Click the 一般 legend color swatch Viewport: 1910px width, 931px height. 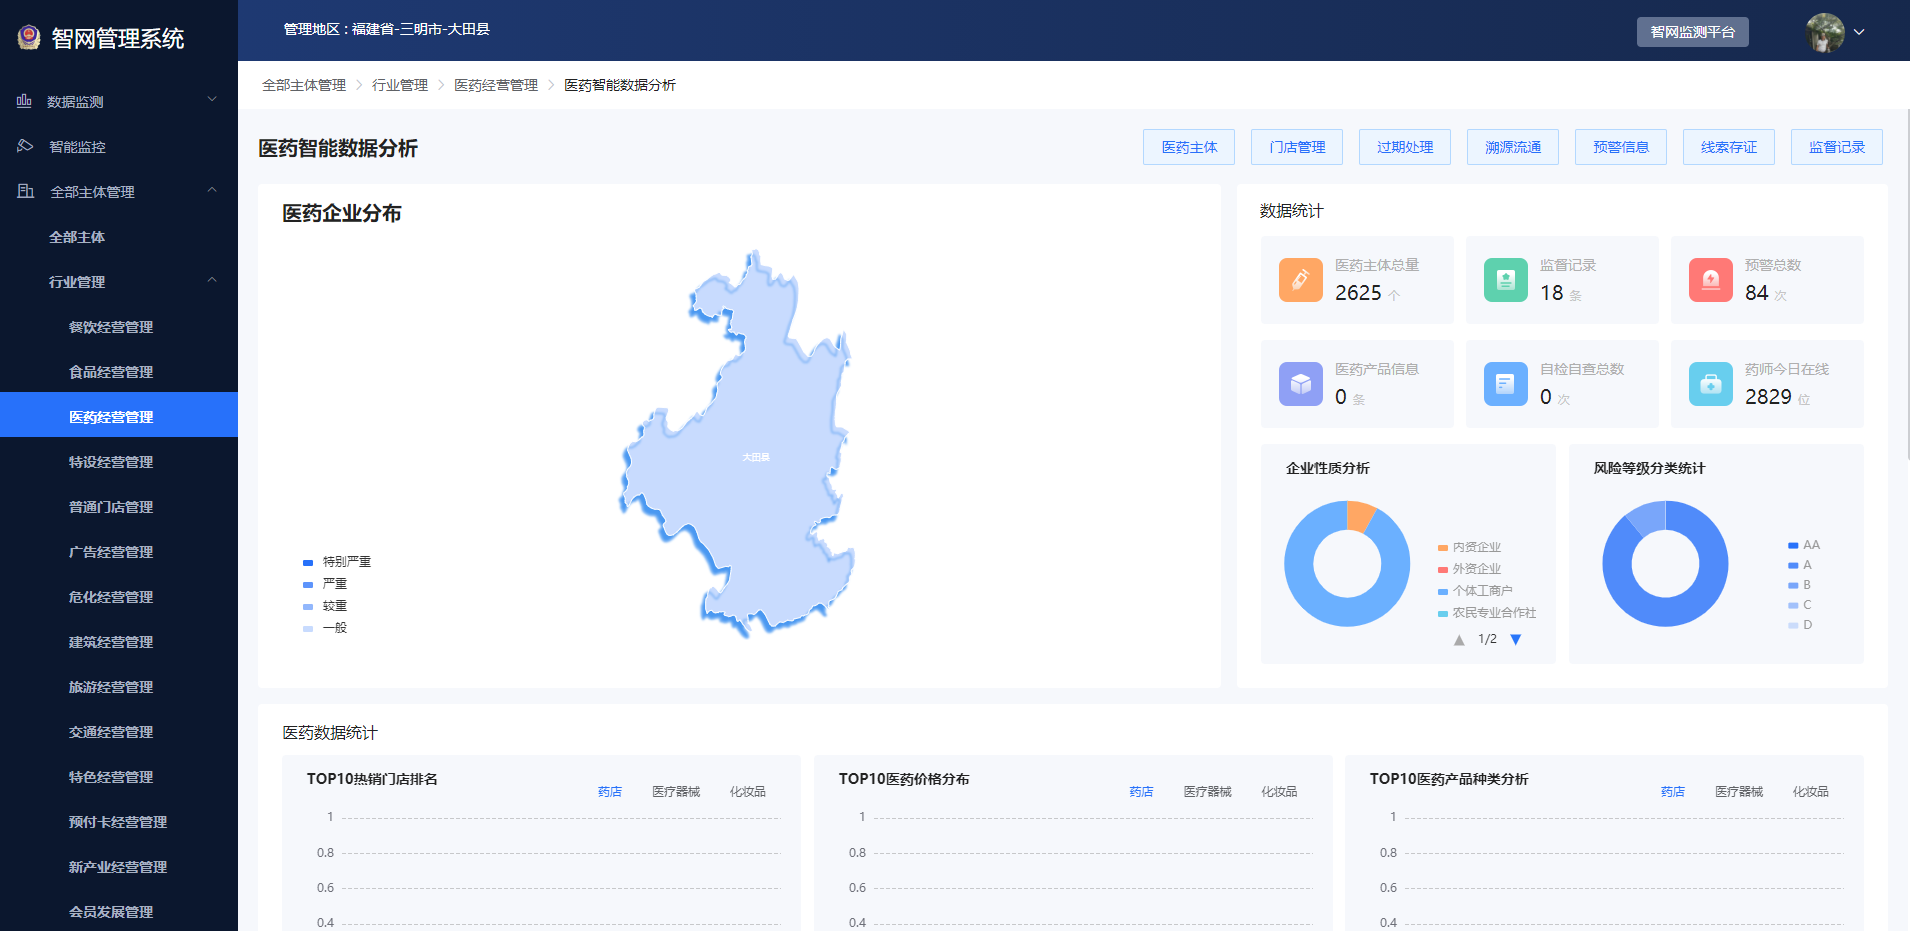(x=308, y=628)
